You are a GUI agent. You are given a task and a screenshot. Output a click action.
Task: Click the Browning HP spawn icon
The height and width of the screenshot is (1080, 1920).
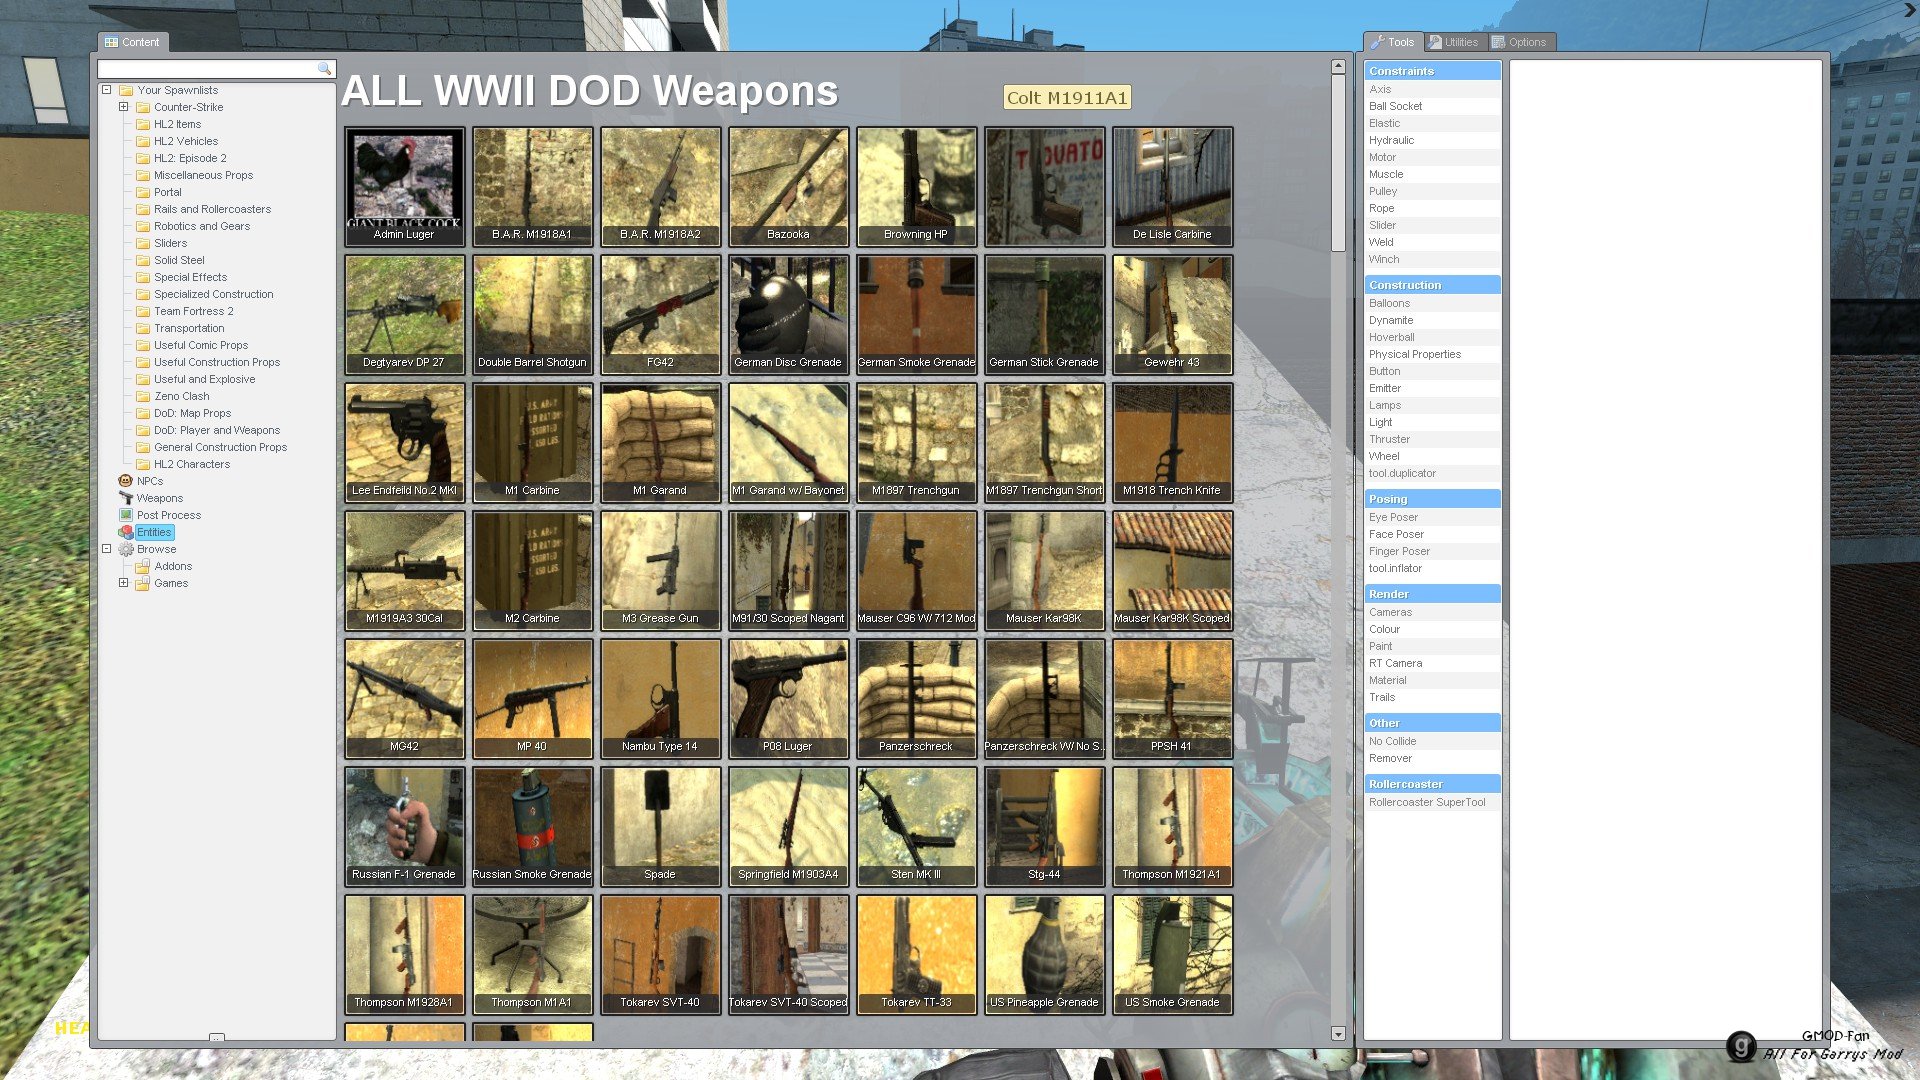[x=916, y=186]
